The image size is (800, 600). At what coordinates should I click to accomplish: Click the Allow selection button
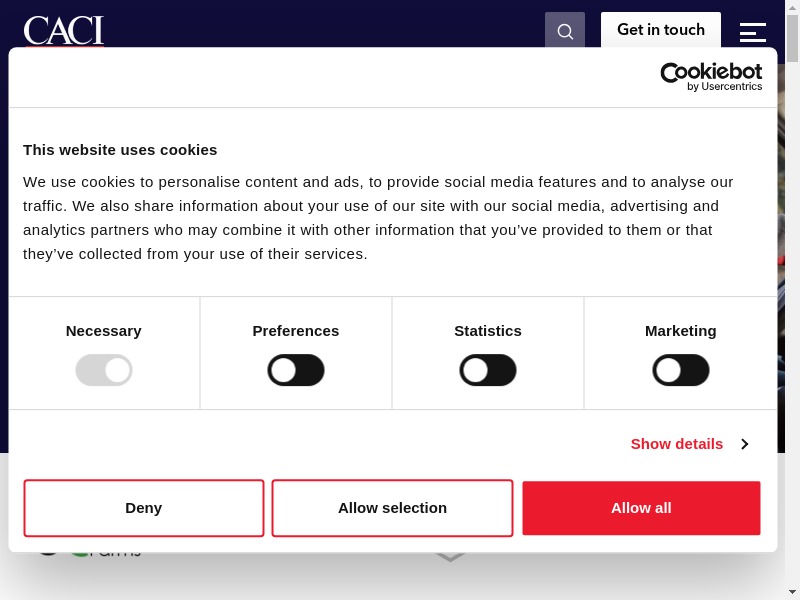pos(392,508)
